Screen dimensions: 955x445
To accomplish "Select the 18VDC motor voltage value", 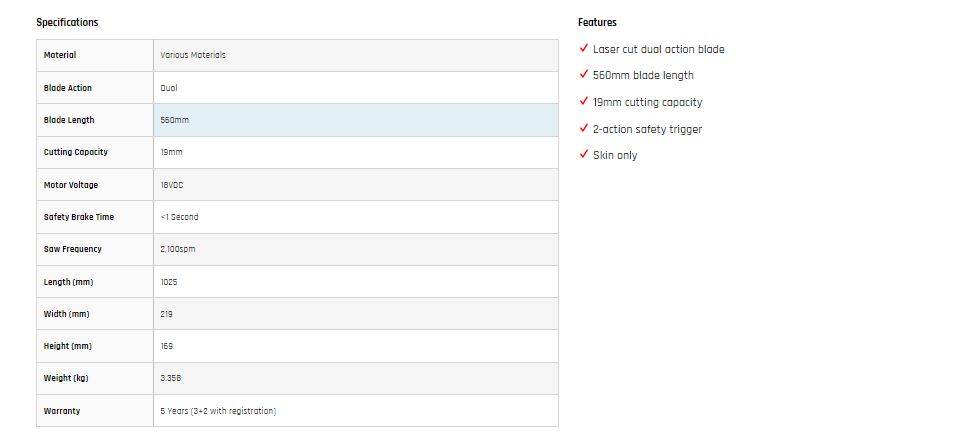I will pyautogui.click(x=172, y=185).
